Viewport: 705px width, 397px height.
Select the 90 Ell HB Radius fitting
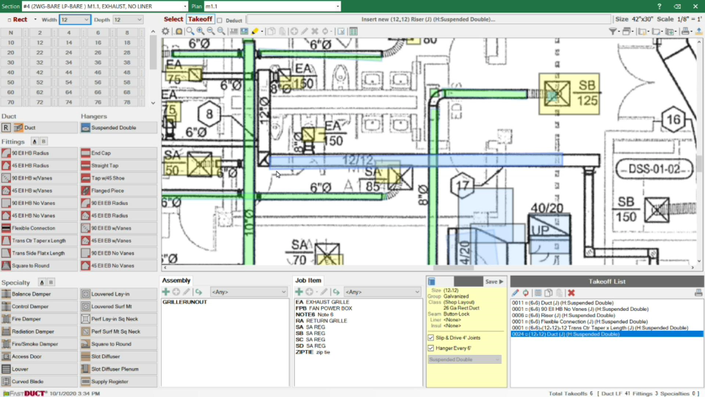pos(40,153)
